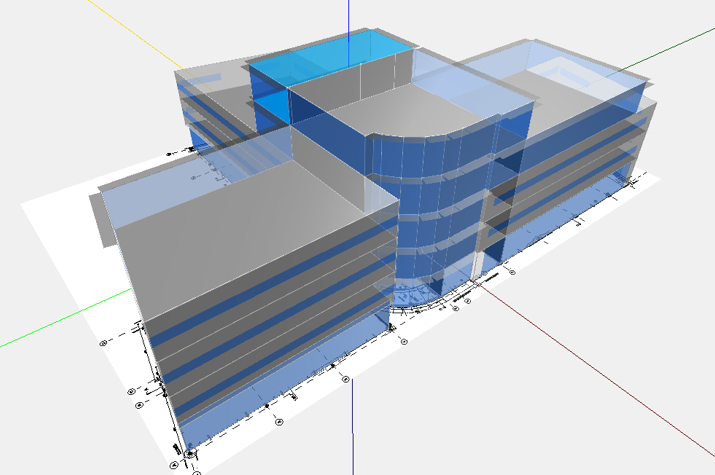The height and width of the screenshot is (475, 715).
Task: Click the blue vertical axis line above building
Action: pos(348,15)
